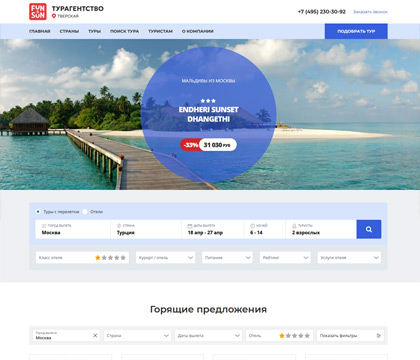Open the tourists field showing 2 взрослых
Viewport: 420px width, 360px height.
click(x=321, y=229)
